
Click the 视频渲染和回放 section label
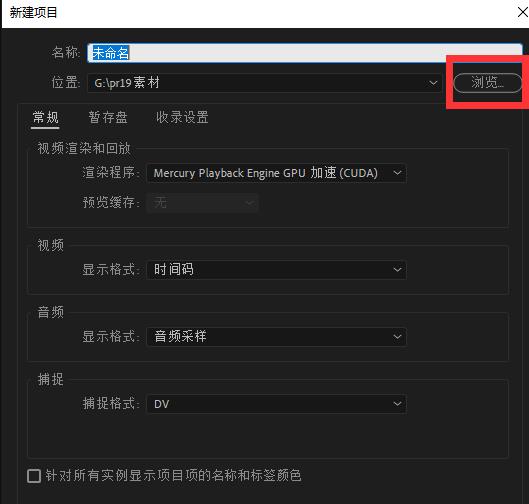pyautogui.click(x=84, y=148)
